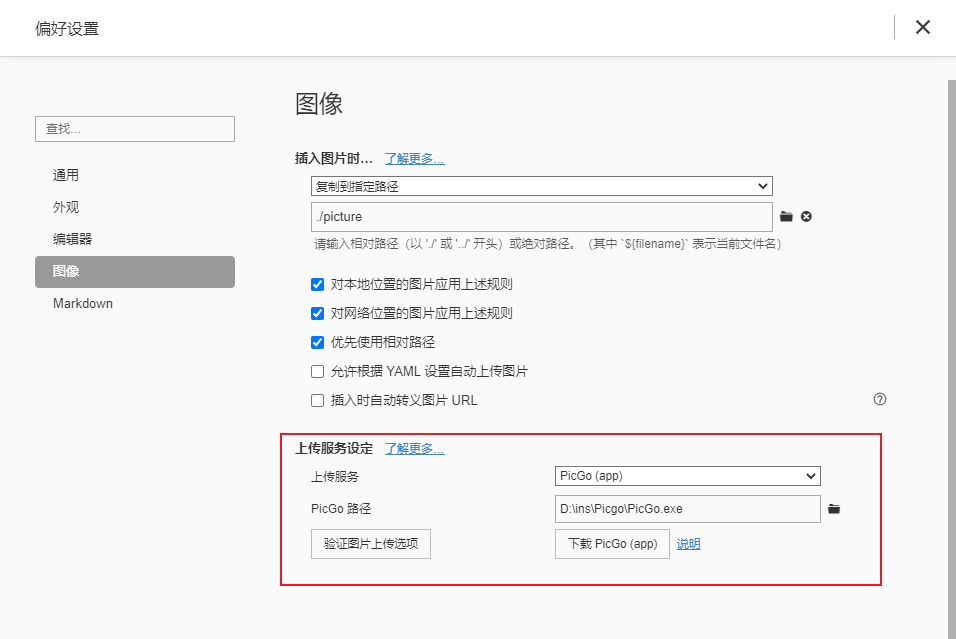This screenshot has height=639, width=956.
Task: Enable auto upload via YAML setting
Action: pyautogui.click(x=317, y=371)
